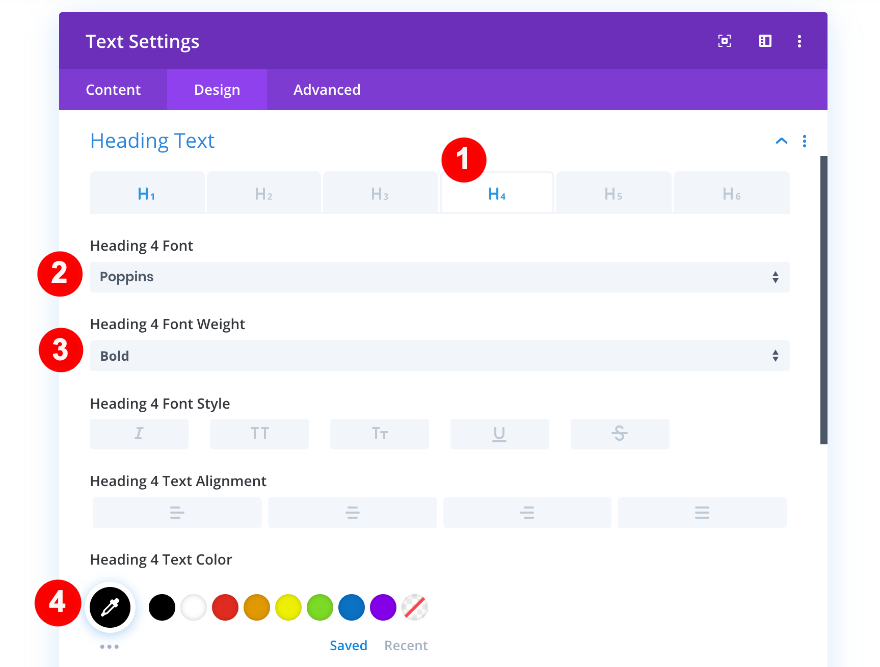This screenshot has width=880, height=667.
Task: Open Heading Text section options menu
Action: click(805, 141)
